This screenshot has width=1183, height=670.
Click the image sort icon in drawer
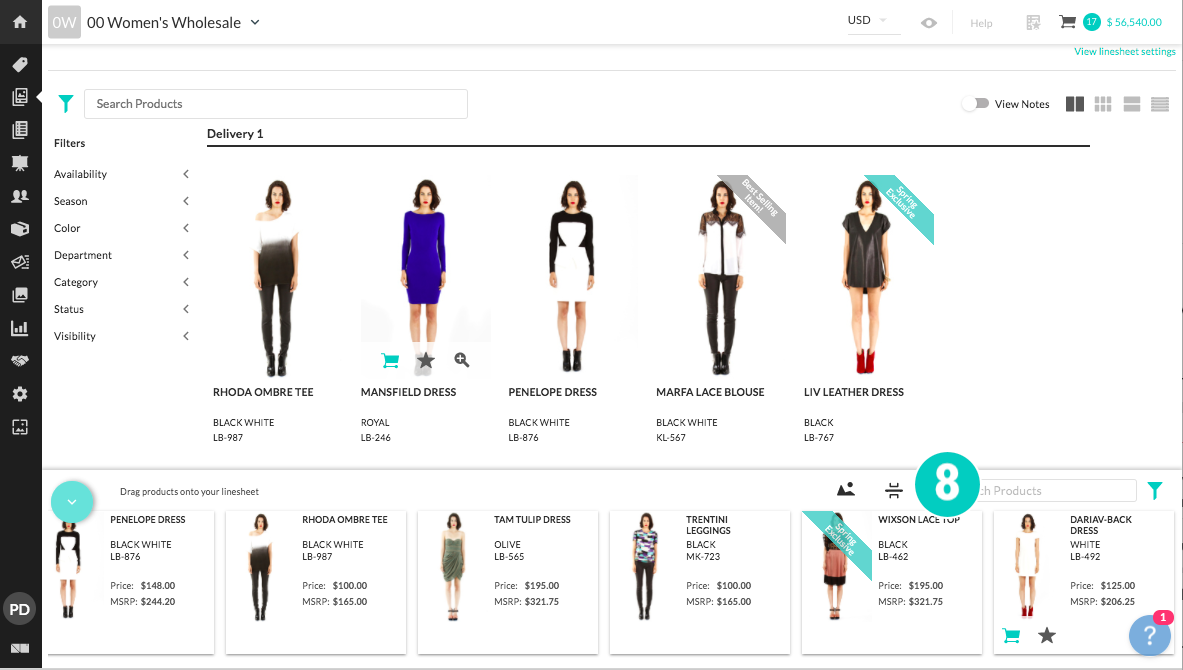tap(846, 490)
